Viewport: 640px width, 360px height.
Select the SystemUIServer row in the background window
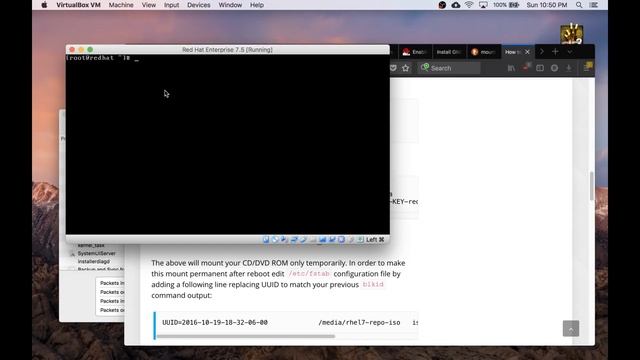[97, 253]
